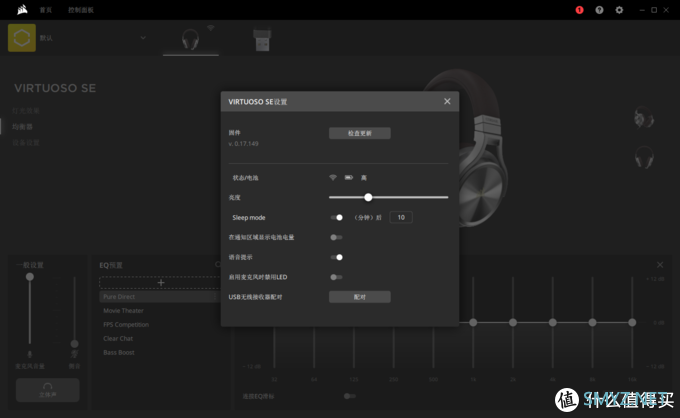The height and width of the screenshot is (418, 680).
Task: Close the VIRTUOSO SE settings dialog
Action: pos(447,101)
